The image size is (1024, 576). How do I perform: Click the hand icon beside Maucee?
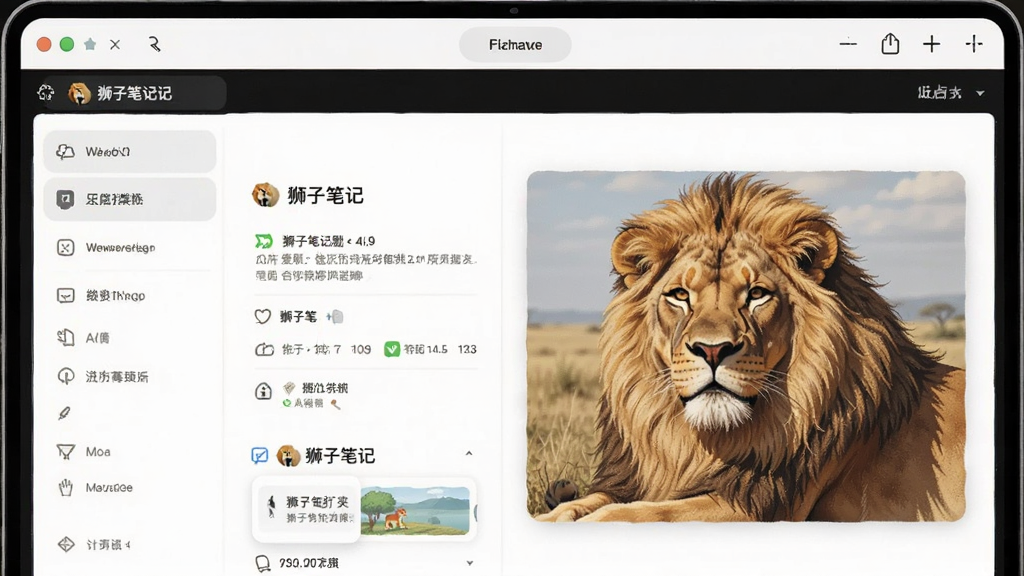click(65, 488)
